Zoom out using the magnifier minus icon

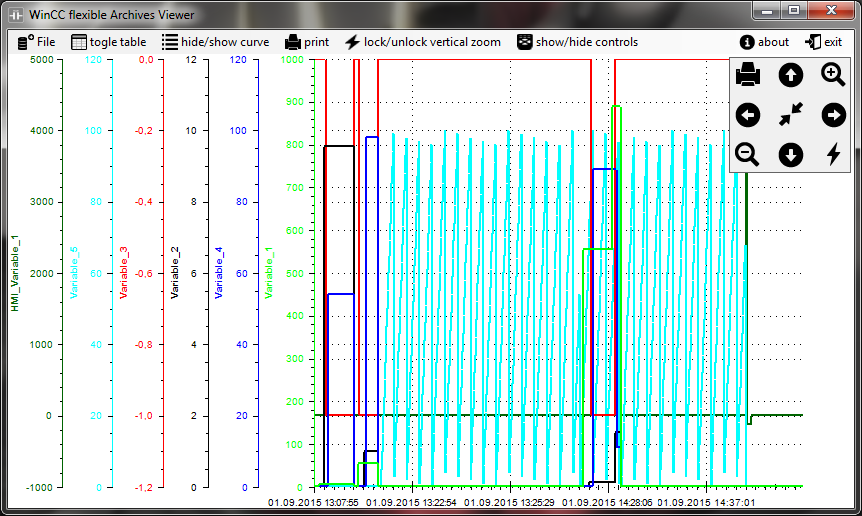[748, 154]
